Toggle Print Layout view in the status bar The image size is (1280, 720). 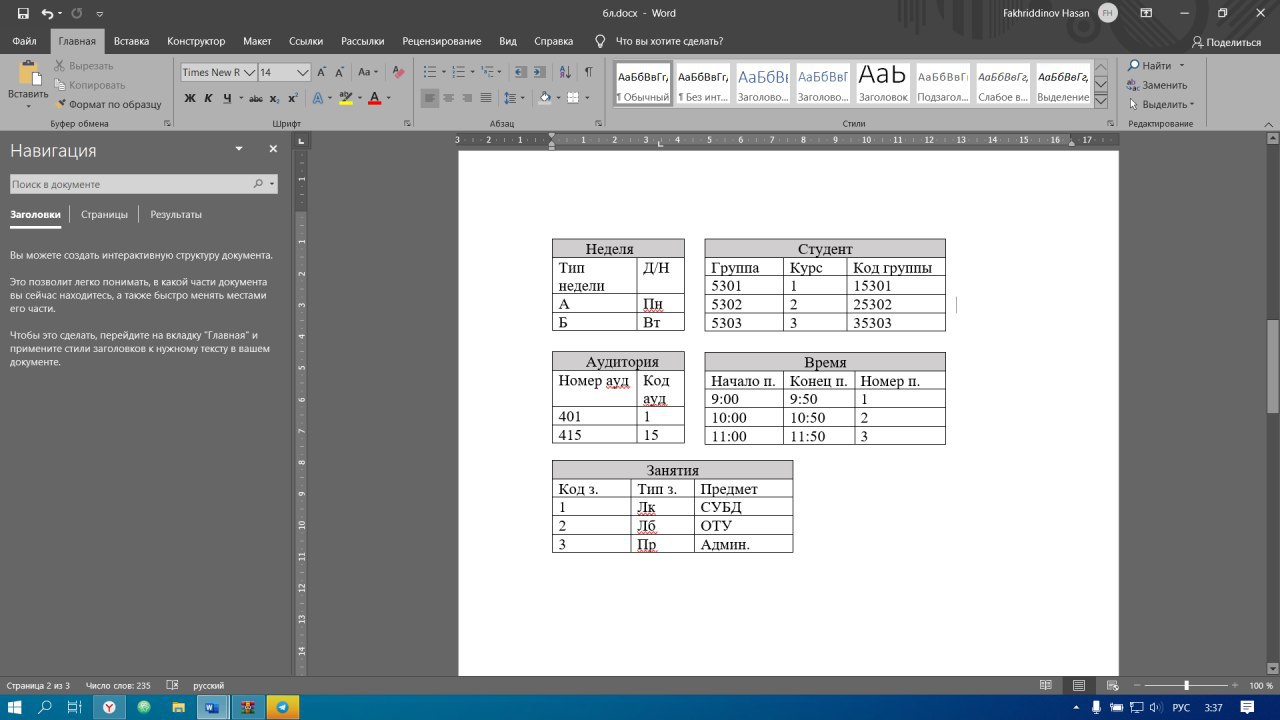coord(1079,685)
